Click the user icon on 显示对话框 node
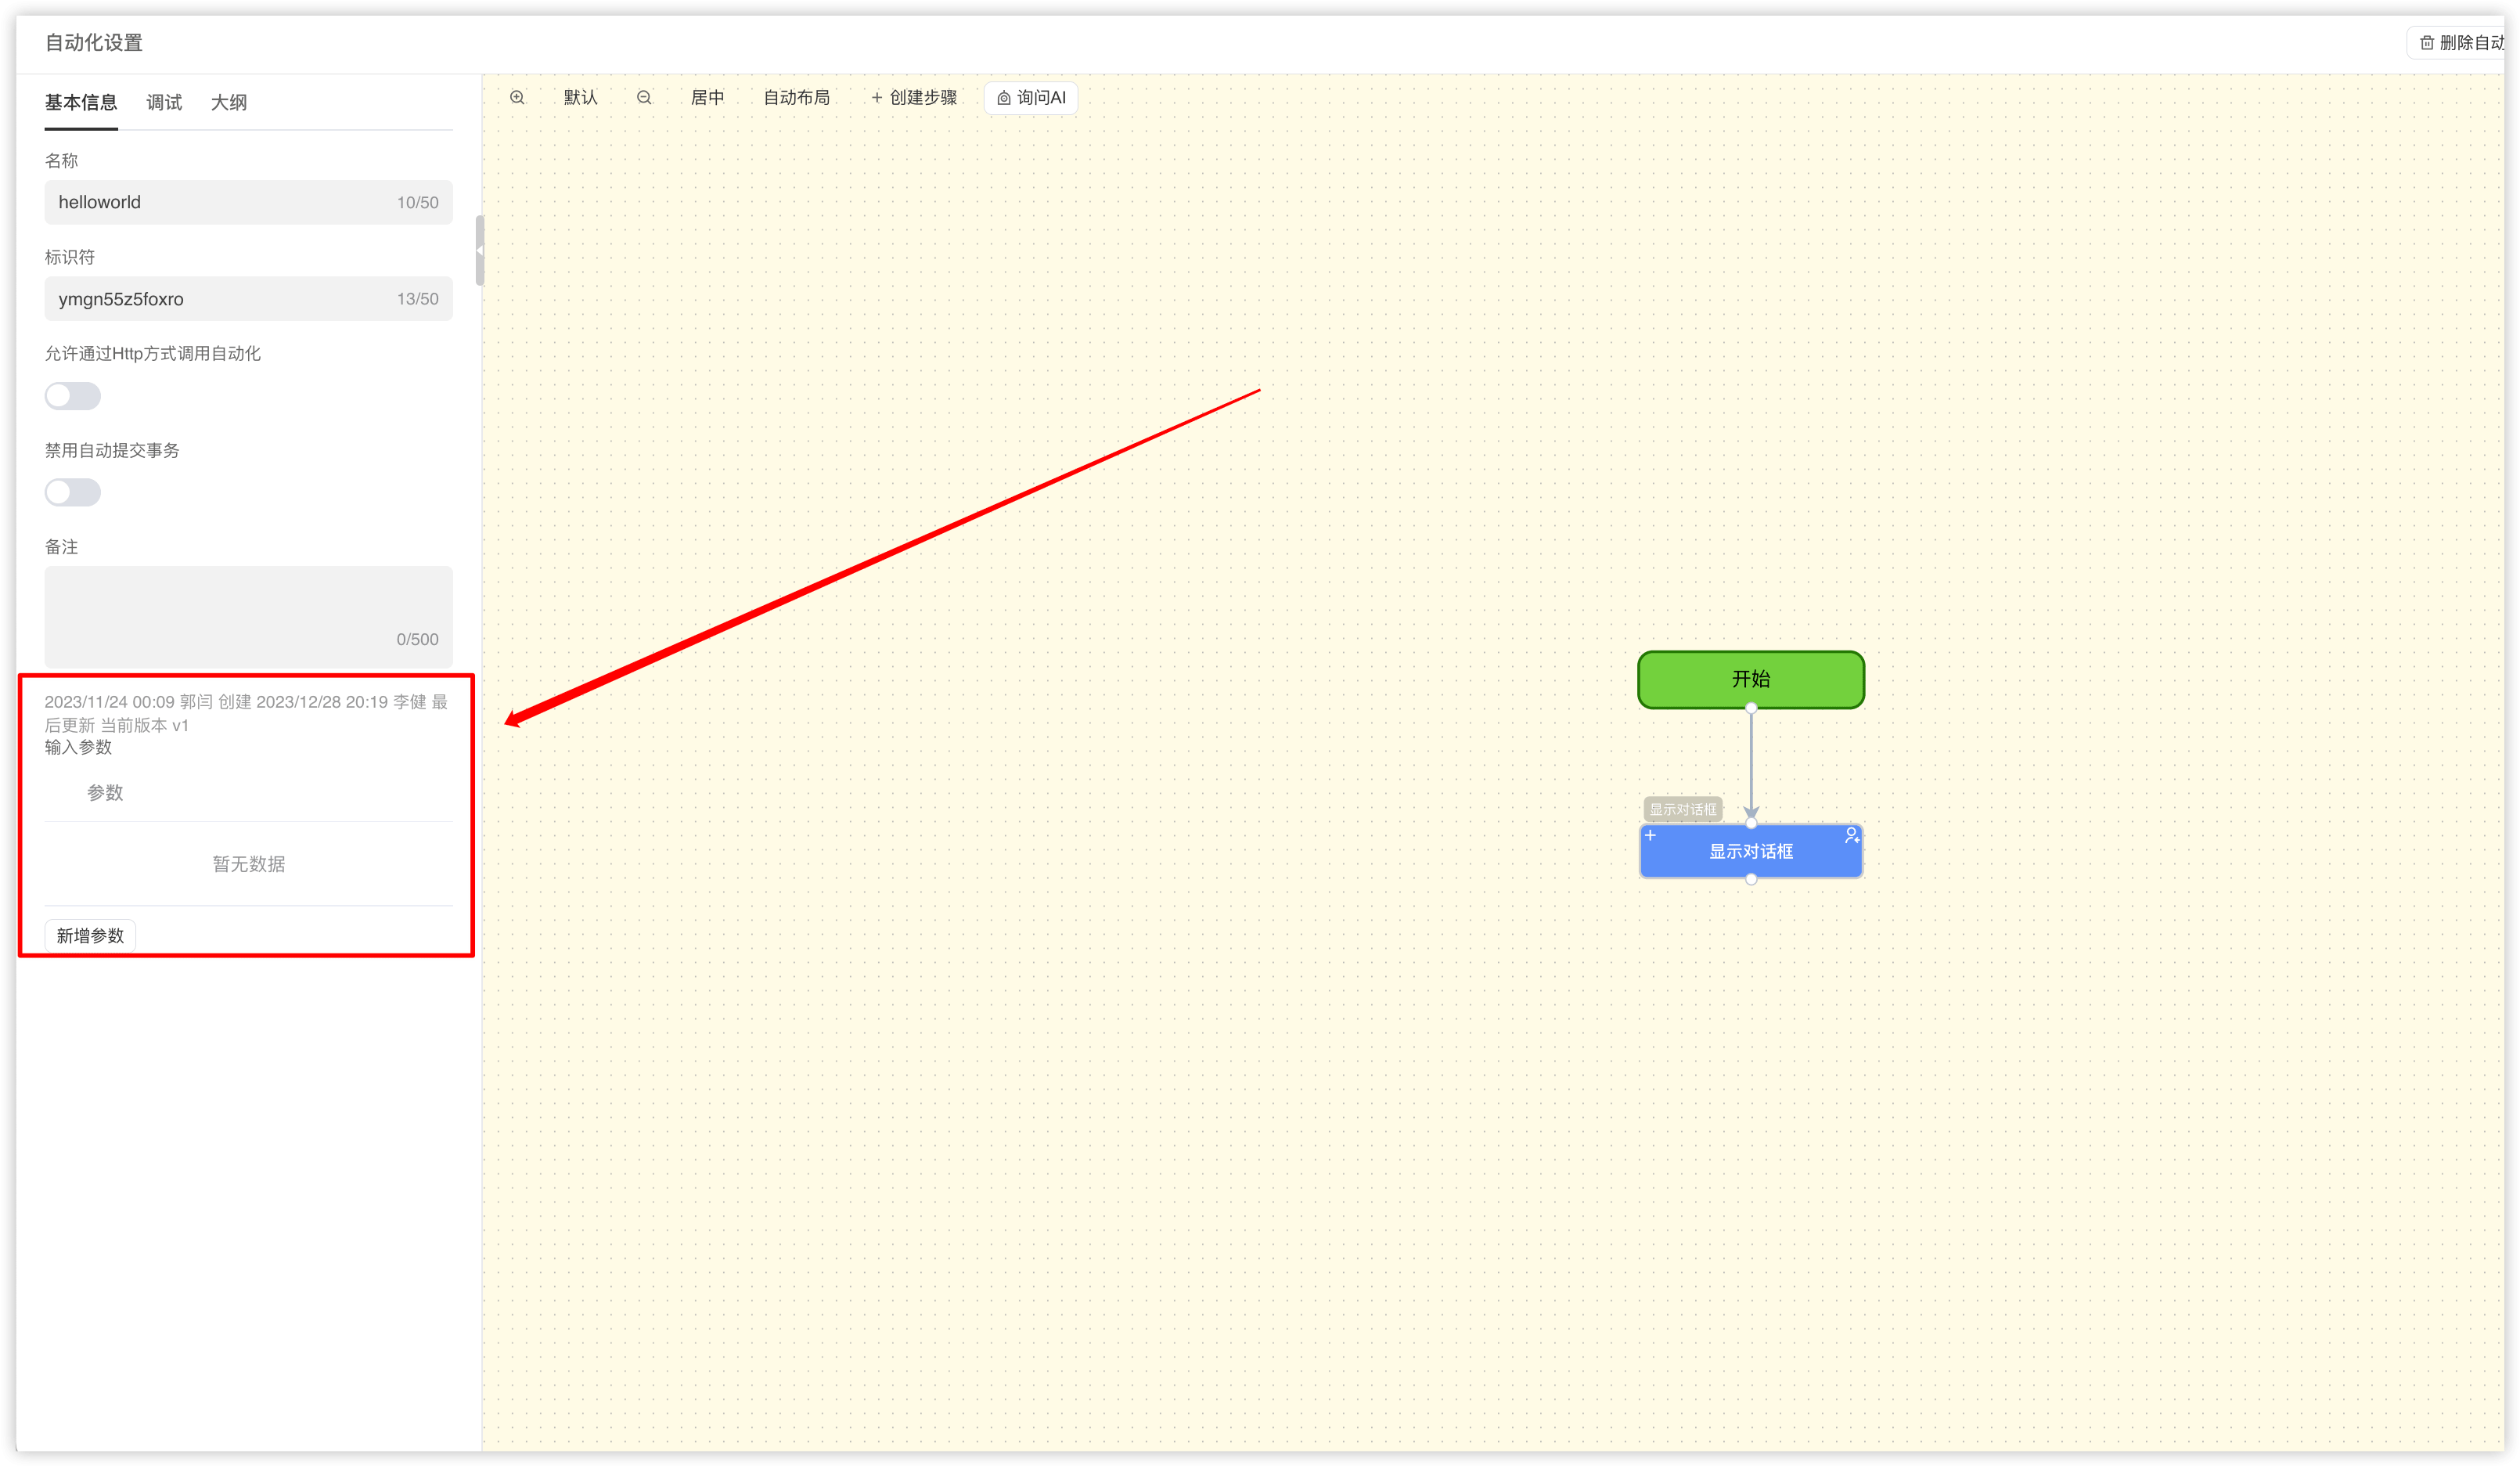Image resolution: width=2520 pixels, height=1467 pixels. coord(1851,835)
